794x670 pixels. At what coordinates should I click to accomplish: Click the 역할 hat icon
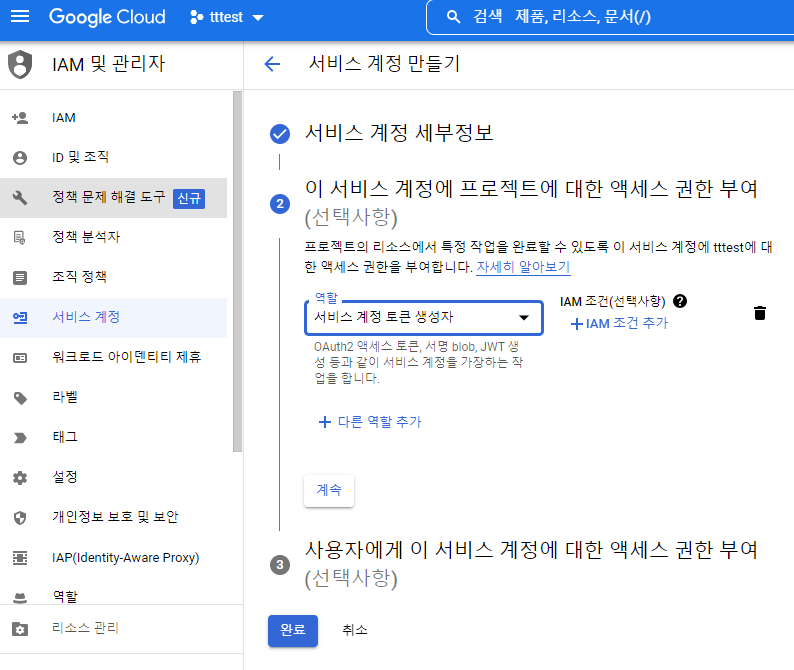(x=20, y=598)
